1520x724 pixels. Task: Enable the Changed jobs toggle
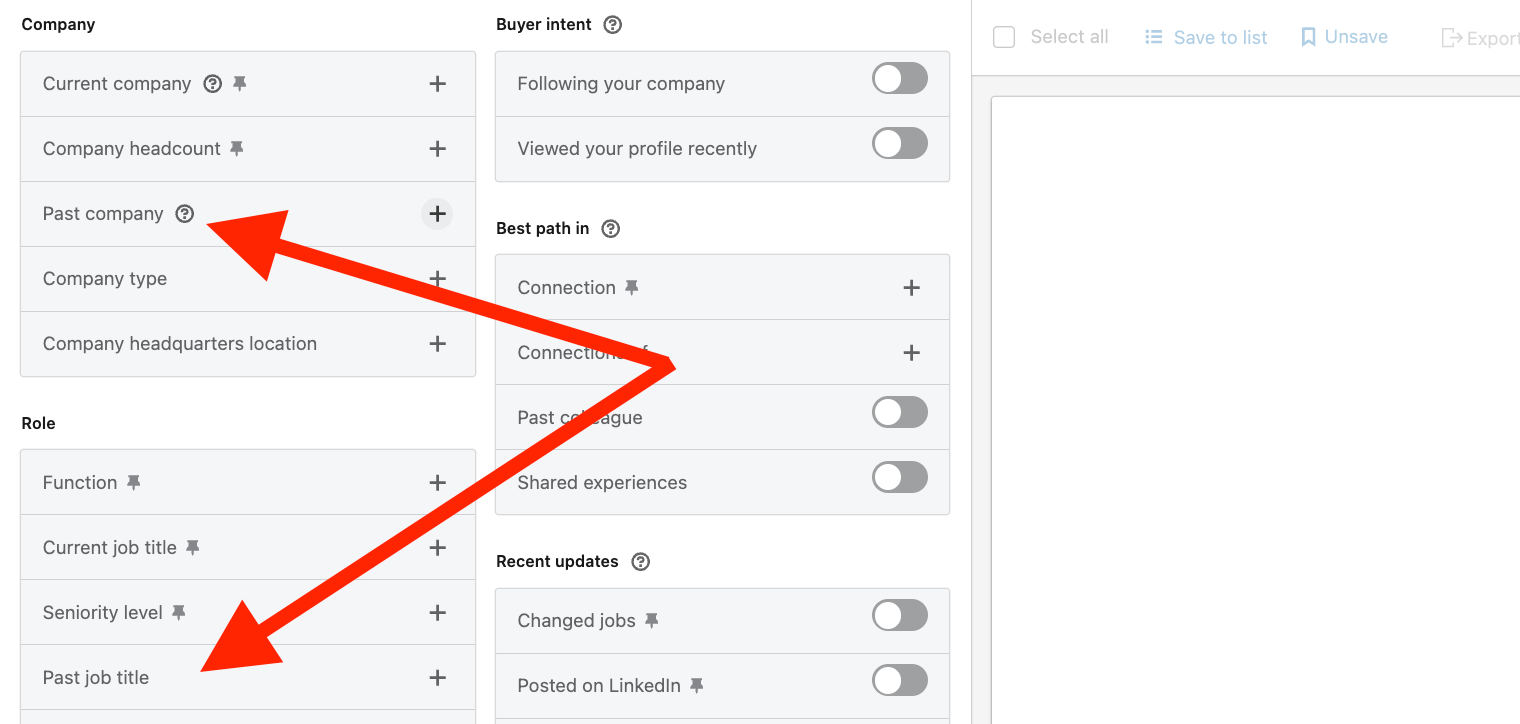(x=899, y=615)
